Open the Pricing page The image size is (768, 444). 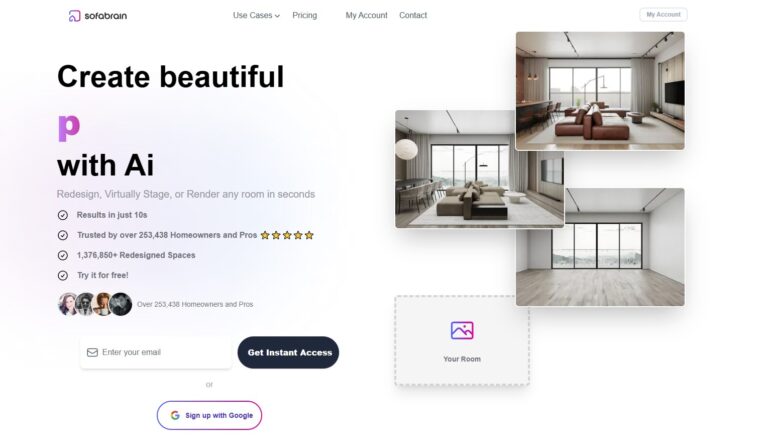(x=305, y=15)
